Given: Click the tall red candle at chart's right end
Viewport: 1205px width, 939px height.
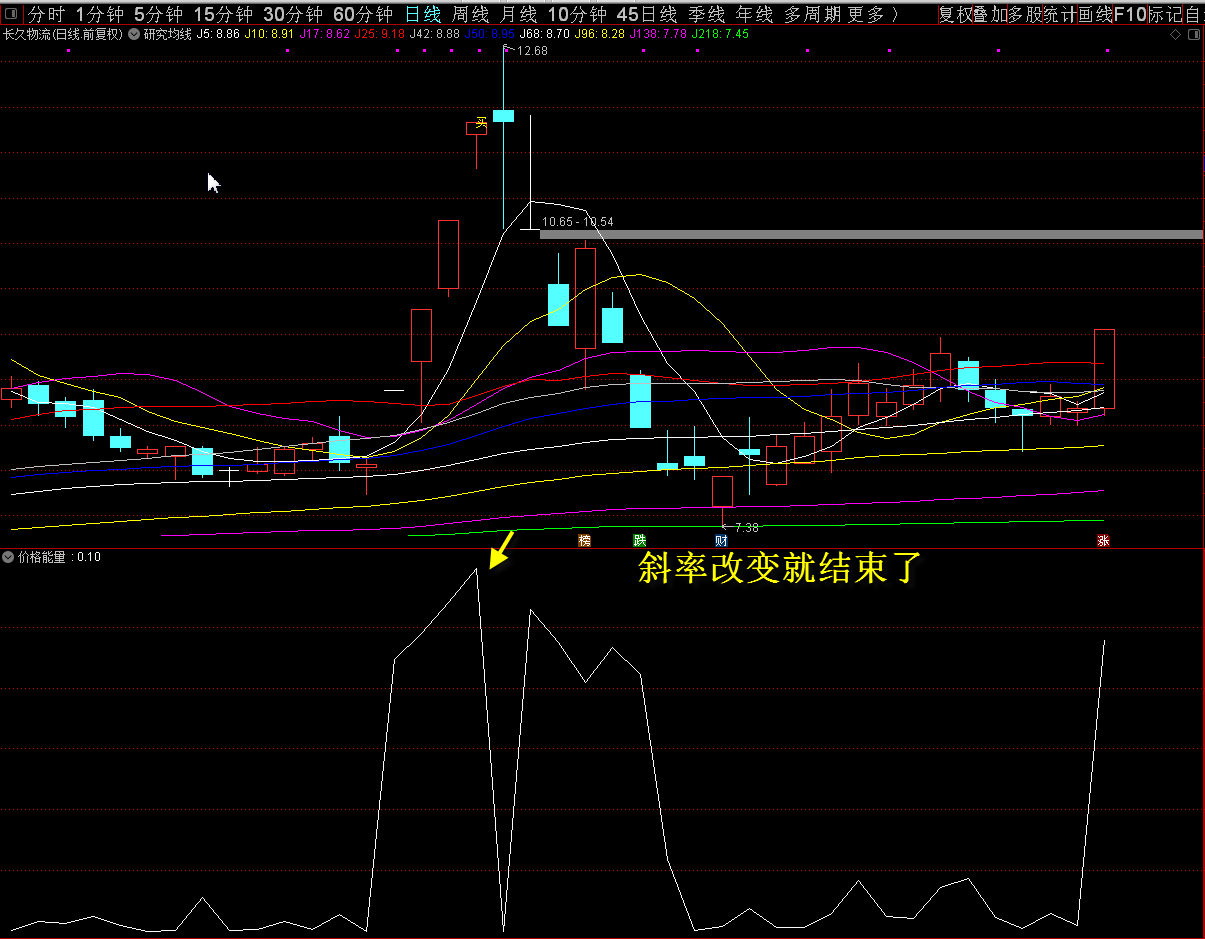Looking at the screenshot, I should [x=1104, y=368].
